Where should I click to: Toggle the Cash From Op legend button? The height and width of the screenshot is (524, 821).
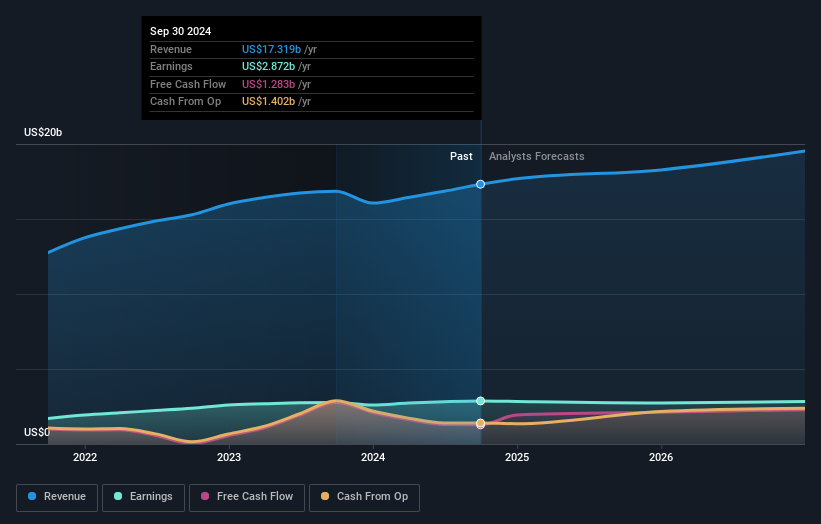click(364, 497)
